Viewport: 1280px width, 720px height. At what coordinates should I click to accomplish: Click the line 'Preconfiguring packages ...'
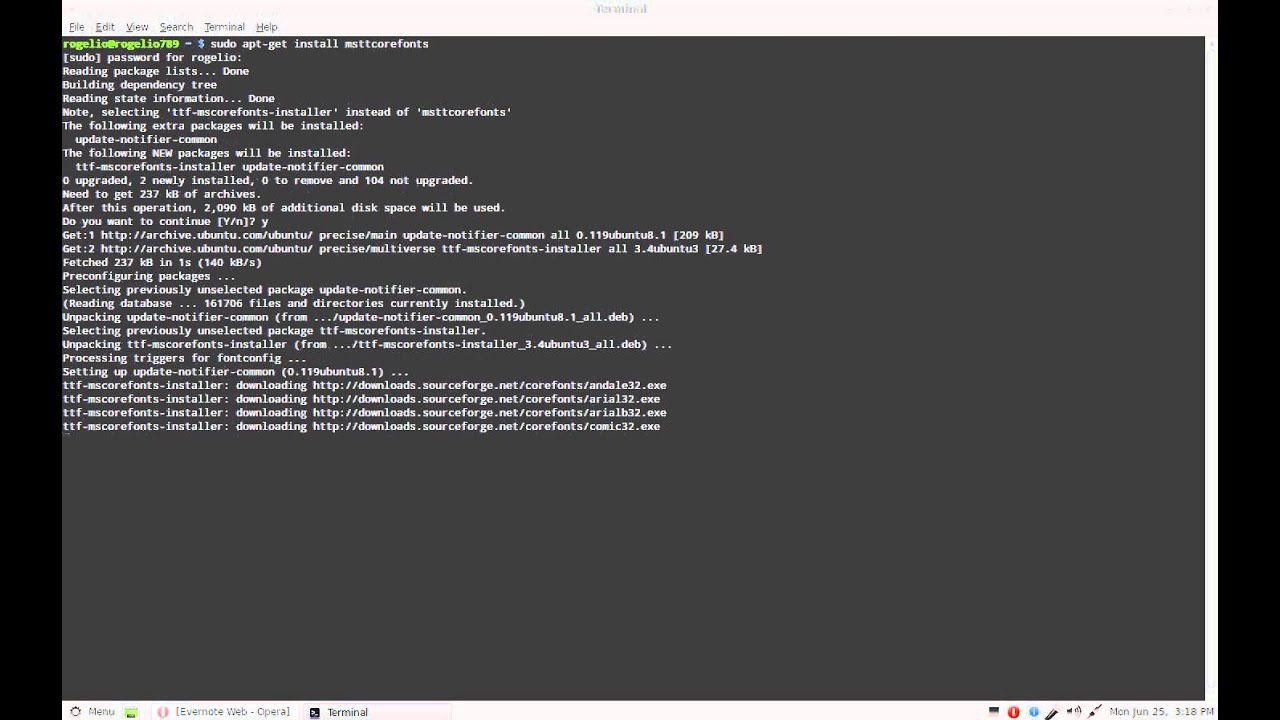coord(149,276)
